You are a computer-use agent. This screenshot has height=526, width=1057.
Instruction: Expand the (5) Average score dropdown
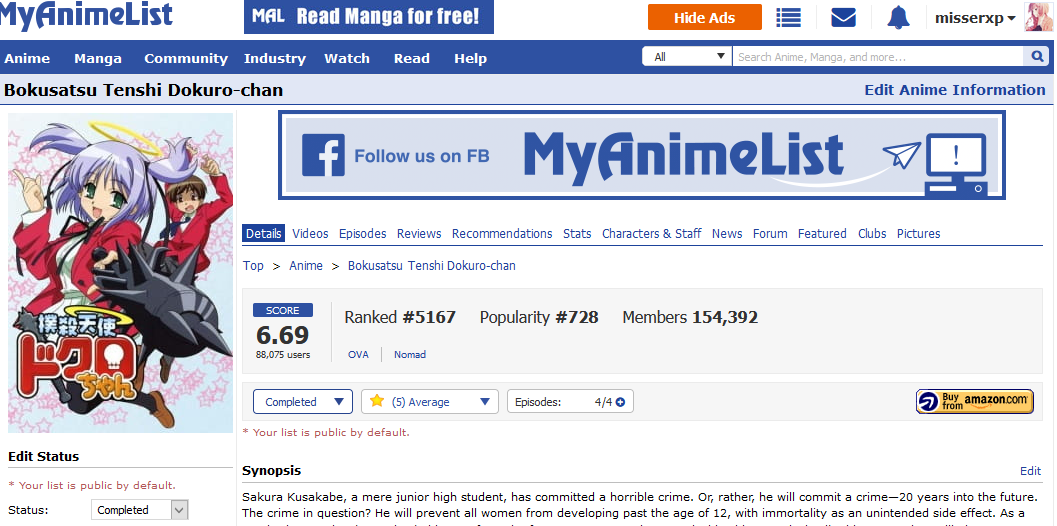coord(430,402)
